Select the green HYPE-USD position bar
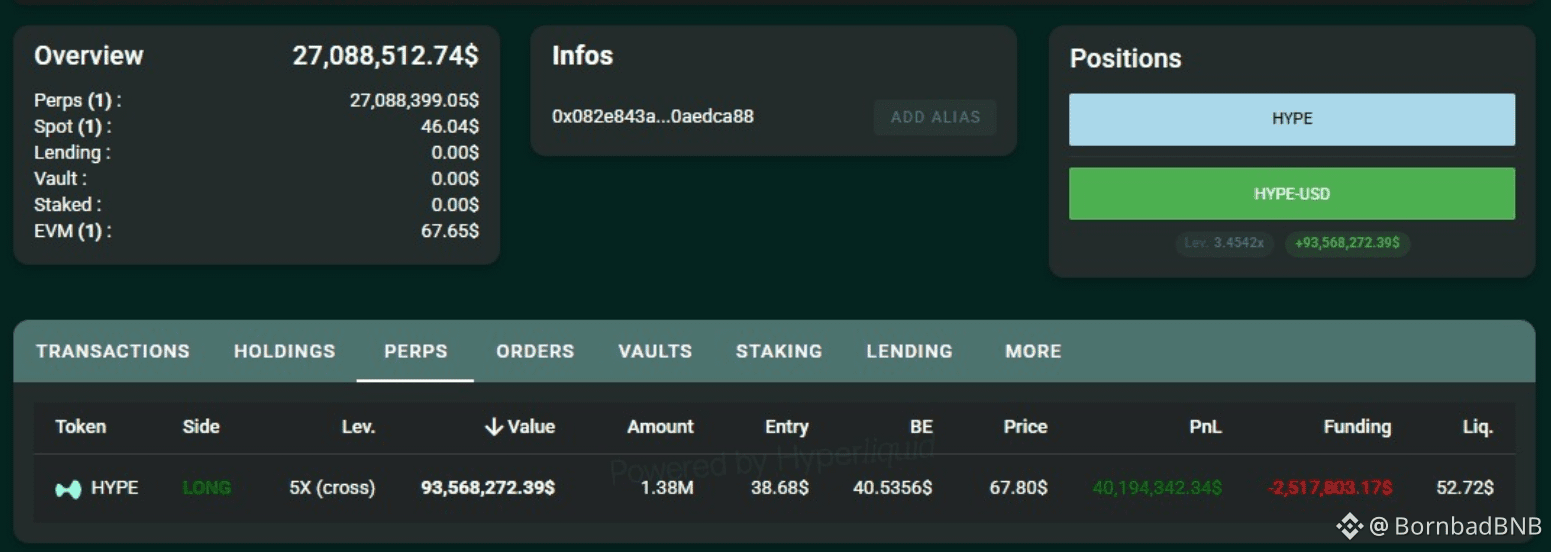The height and width of the screenshot is (552, 1551). [x=1292, y=194]
